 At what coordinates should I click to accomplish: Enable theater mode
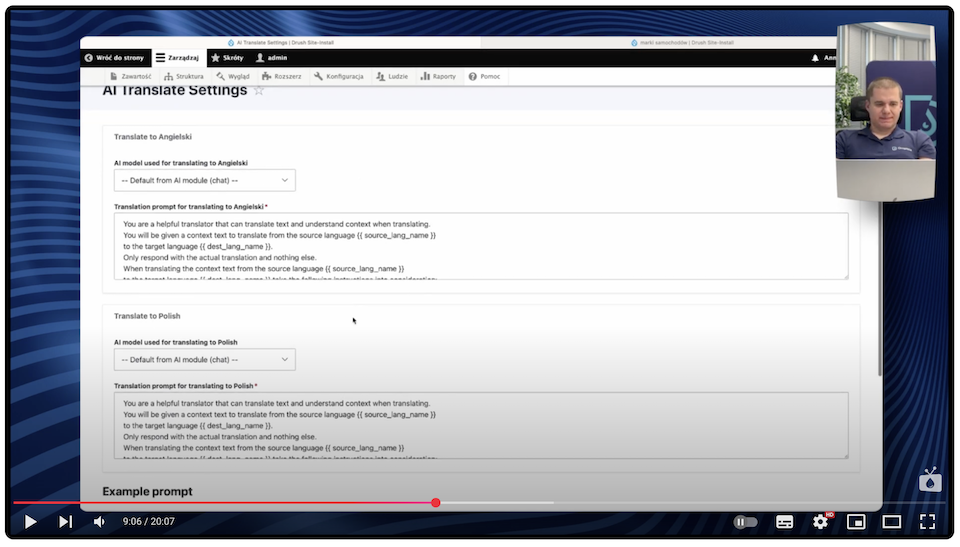891,522
